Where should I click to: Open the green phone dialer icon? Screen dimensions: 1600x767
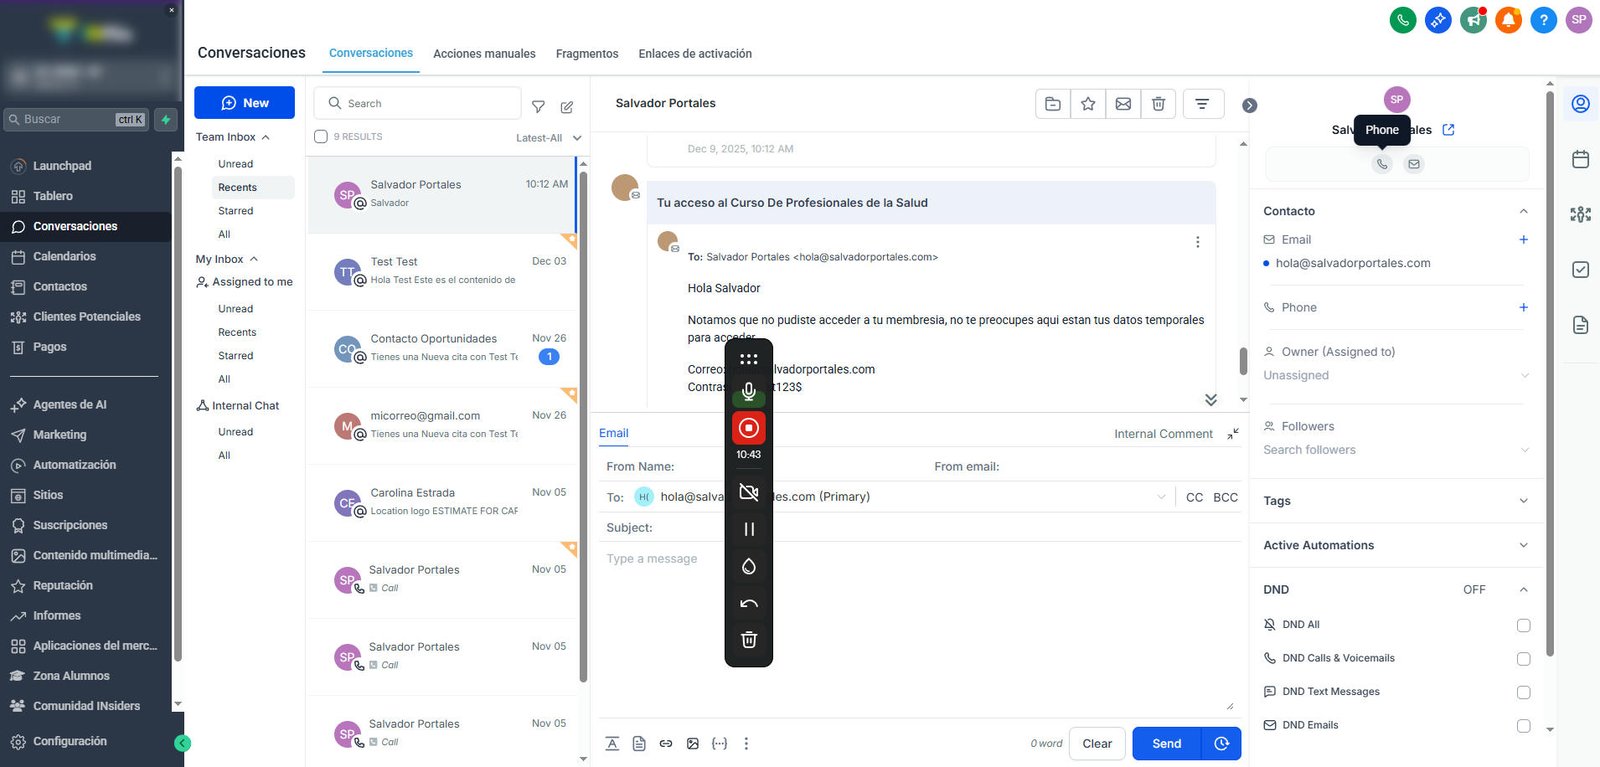[1403, 19]
